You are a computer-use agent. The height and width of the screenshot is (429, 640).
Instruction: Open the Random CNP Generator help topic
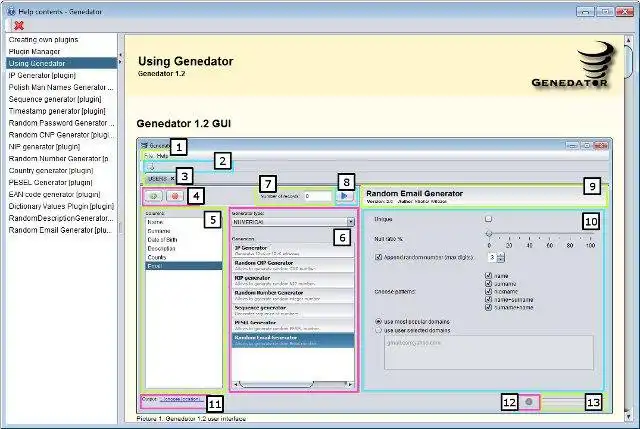[61, 134]
